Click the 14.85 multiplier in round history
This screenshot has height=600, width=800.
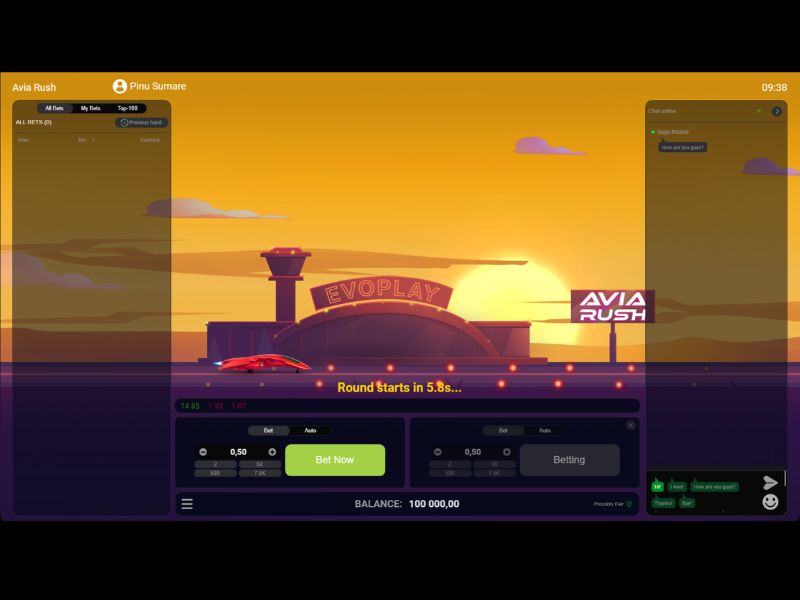tap(191, 407)
